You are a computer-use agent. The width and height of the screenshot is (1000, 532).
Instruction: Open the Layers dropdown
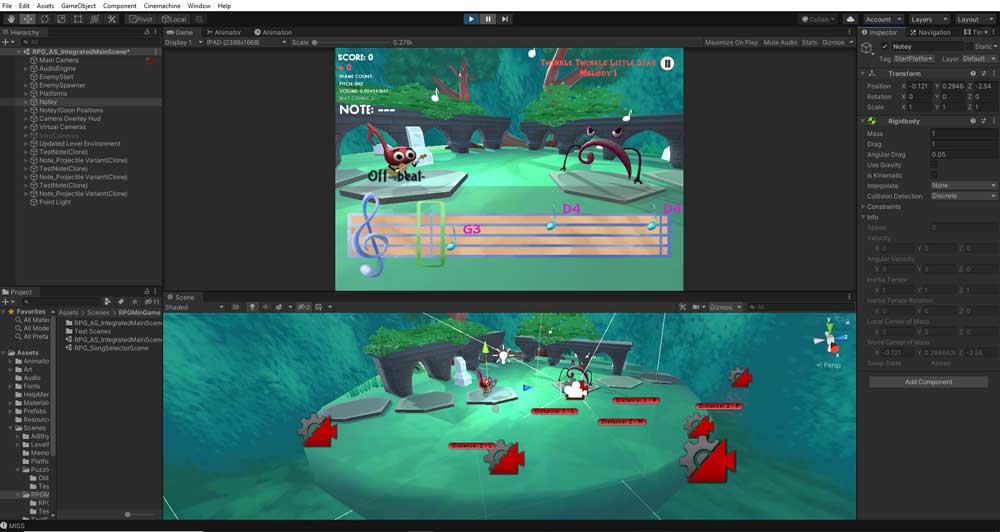click(x=928, y=19)
